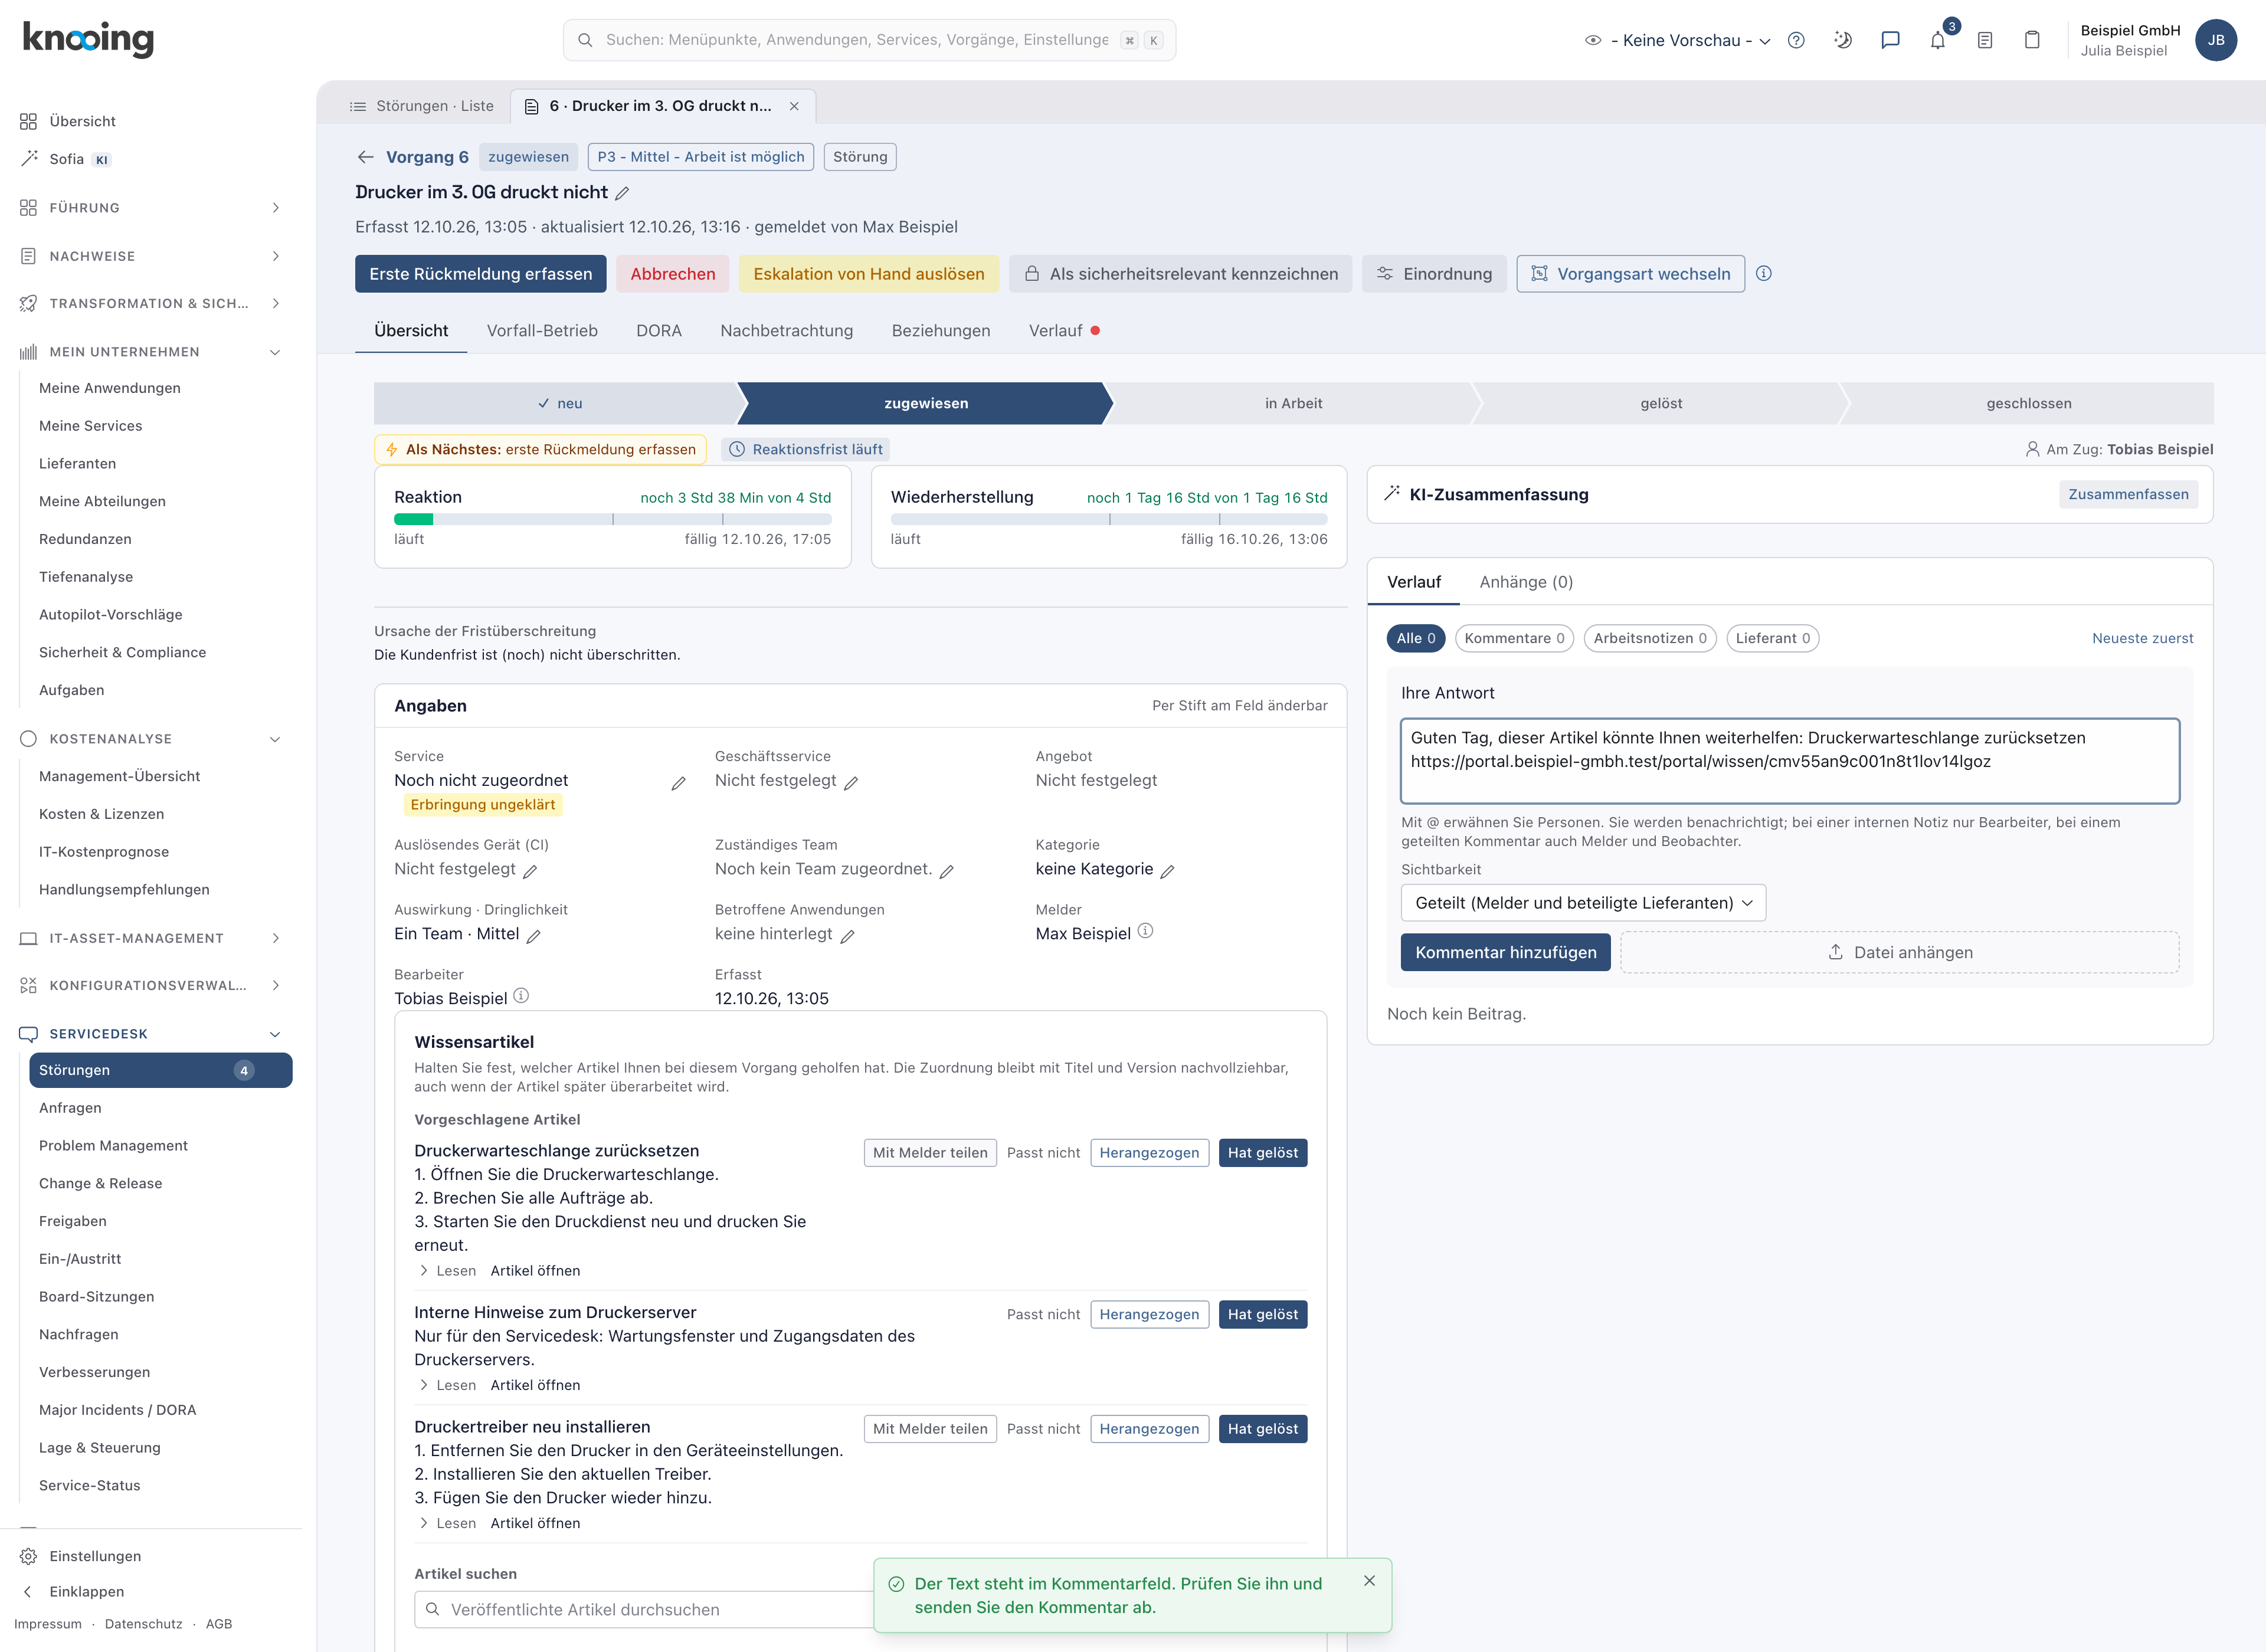Image resolution: width=2266 pixels, height=1652 pixels.
Task: Open the Sichtbarkeit dropdown
Action: (x=1583, y=903)
